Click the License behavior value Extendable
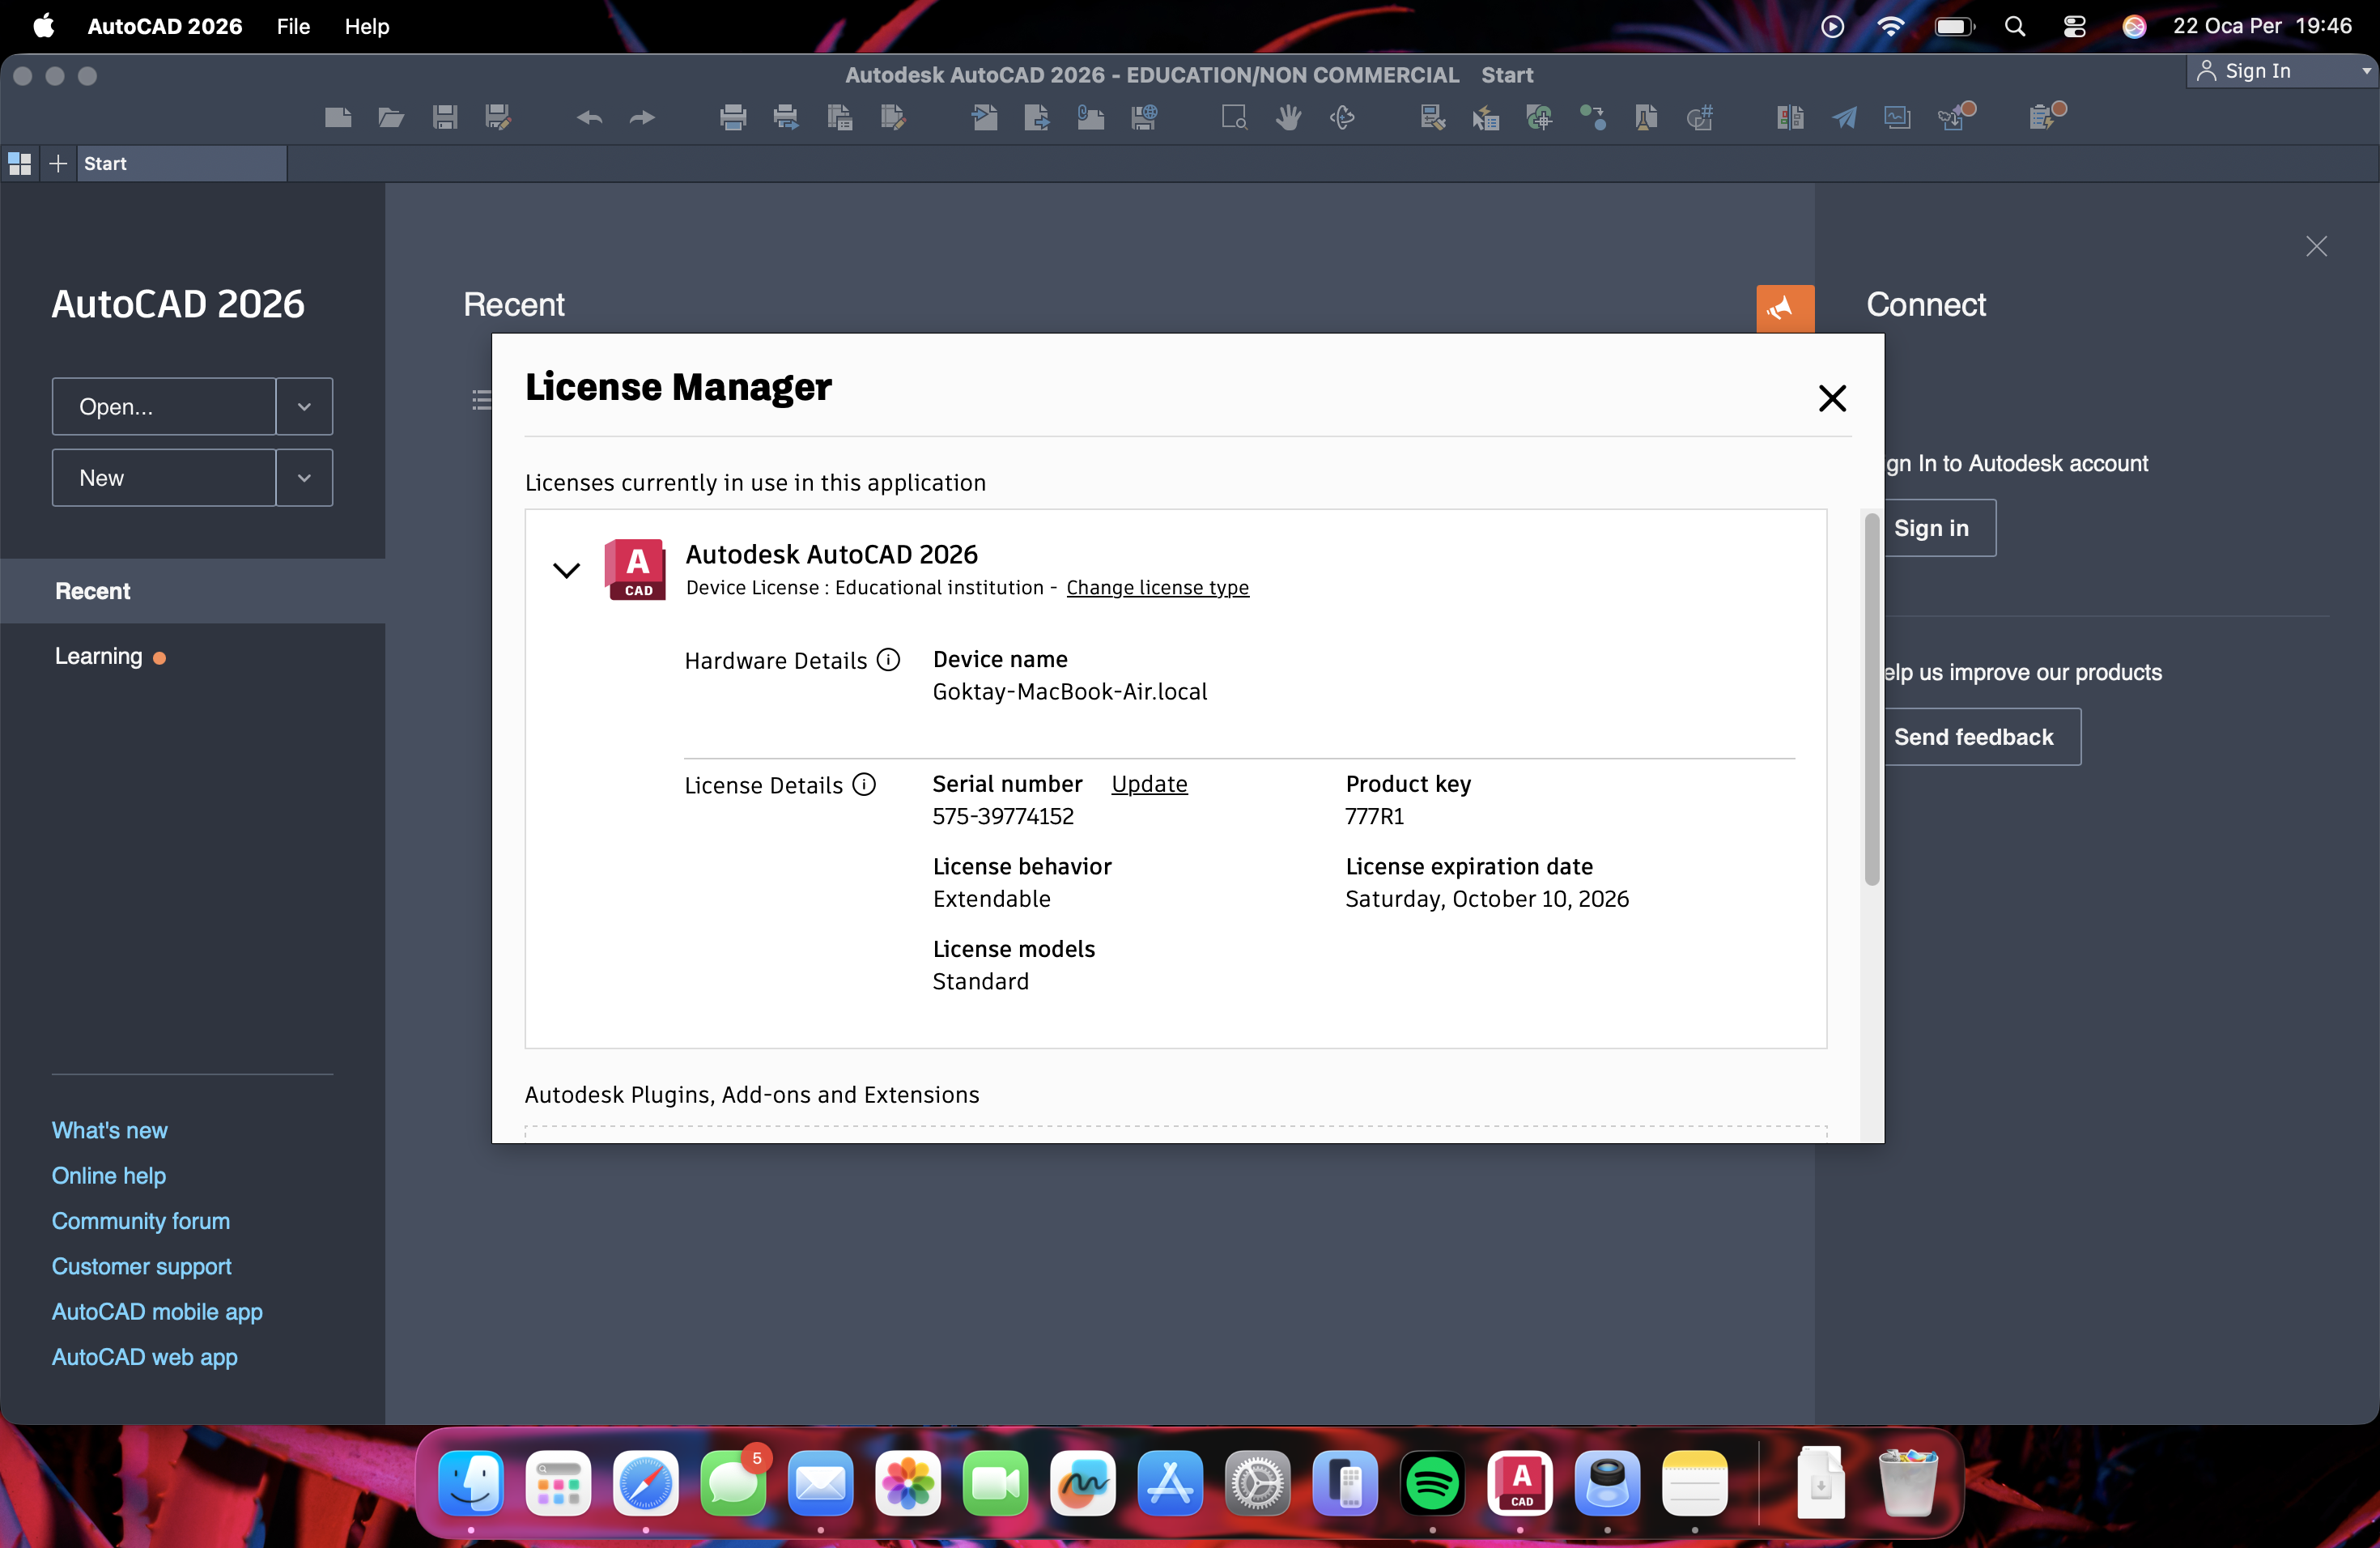Image resolution: width=2380 pixels, height=1548 pixels. 991,899
